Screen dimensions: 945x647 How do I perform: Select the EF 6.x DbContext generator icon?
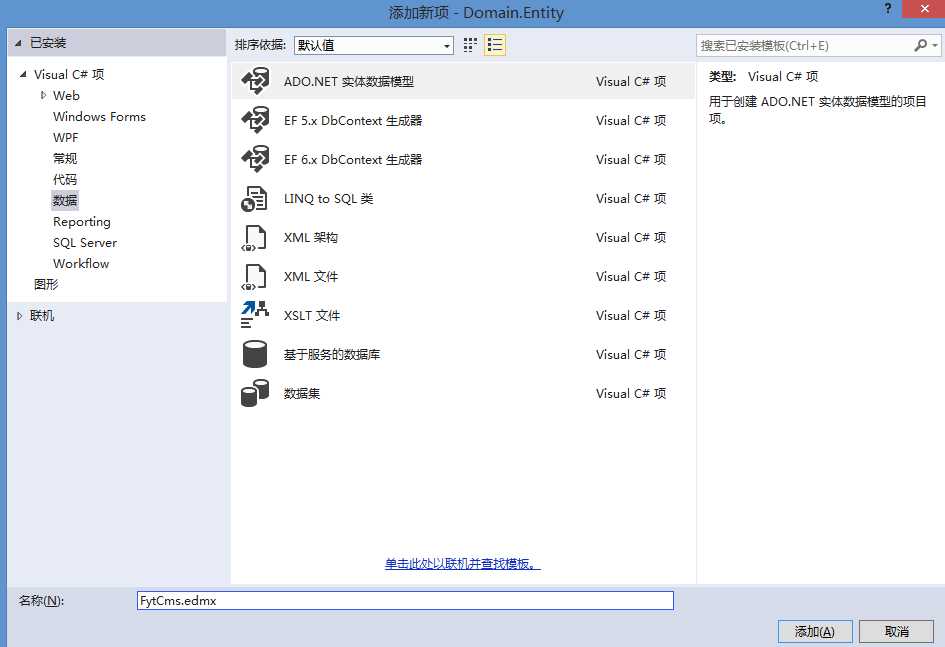[x=255, y=160]
